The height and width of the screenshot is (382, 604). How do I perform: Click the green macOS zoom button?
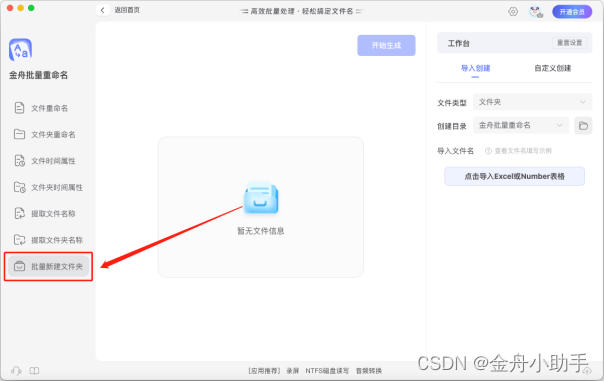31,8
